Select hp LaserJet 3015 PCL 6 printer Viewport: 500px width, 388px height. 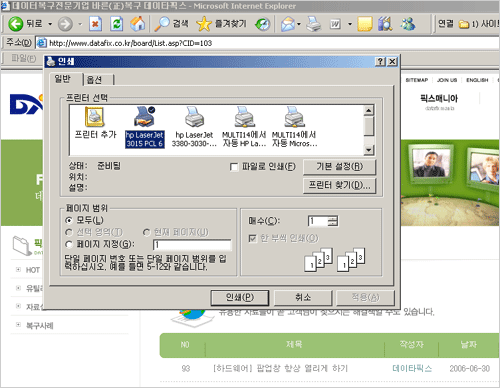[144, 127]
